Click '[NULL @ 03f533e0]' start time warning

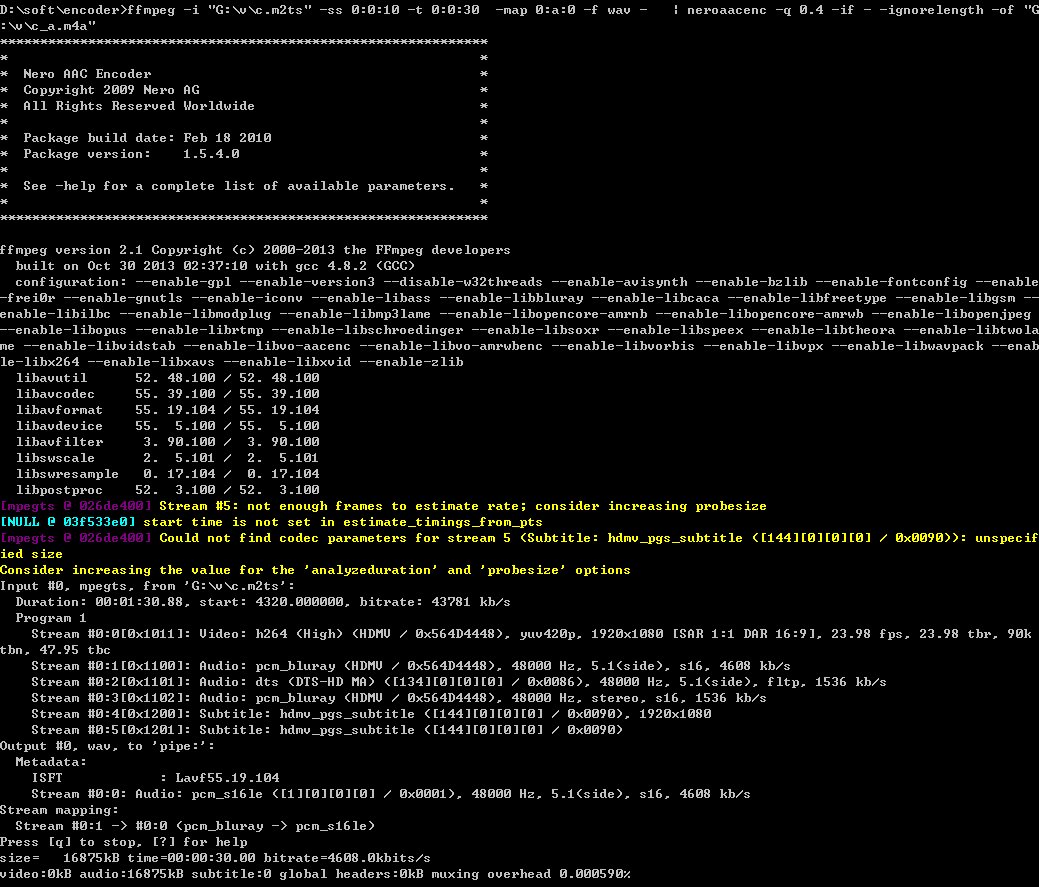[x=271, y=522]
